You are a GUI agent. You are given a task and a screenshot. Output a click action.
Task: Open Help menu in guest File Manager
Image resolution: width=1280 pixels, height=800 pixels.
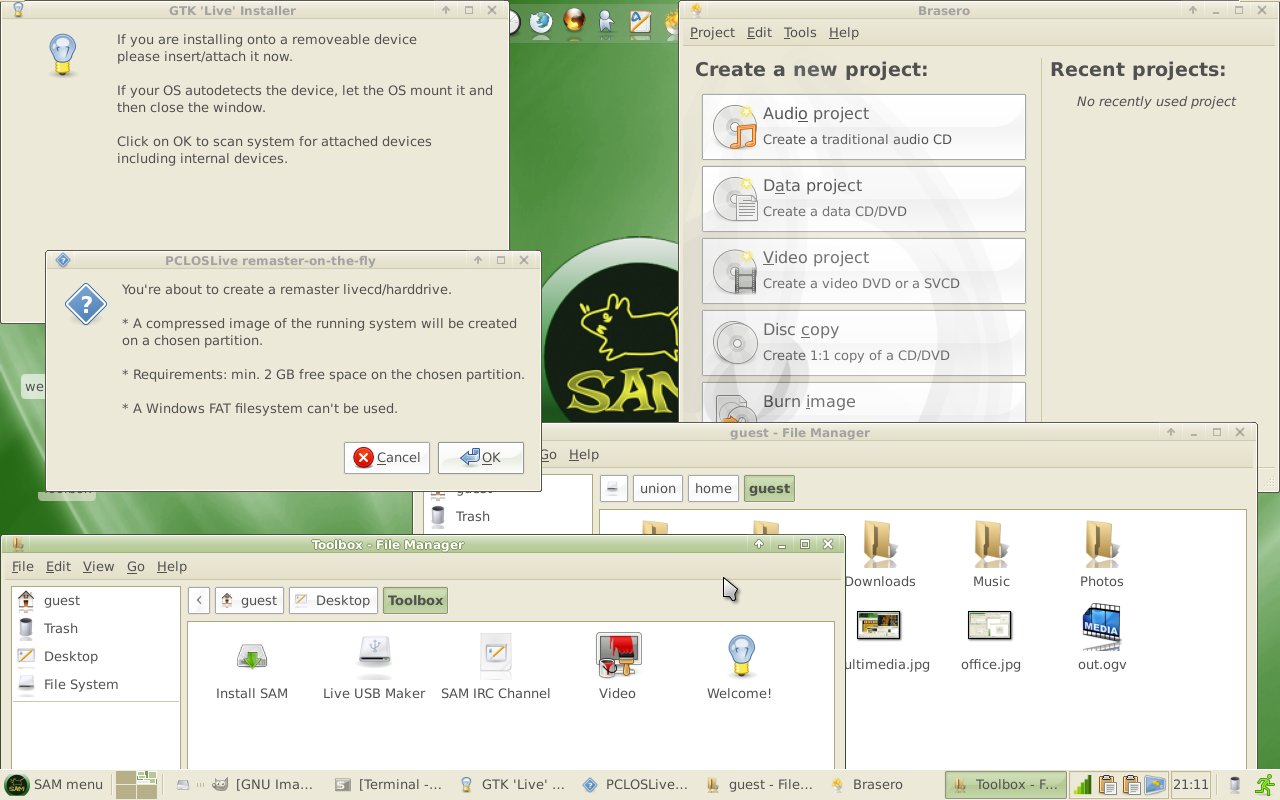[x=584, y=454]
